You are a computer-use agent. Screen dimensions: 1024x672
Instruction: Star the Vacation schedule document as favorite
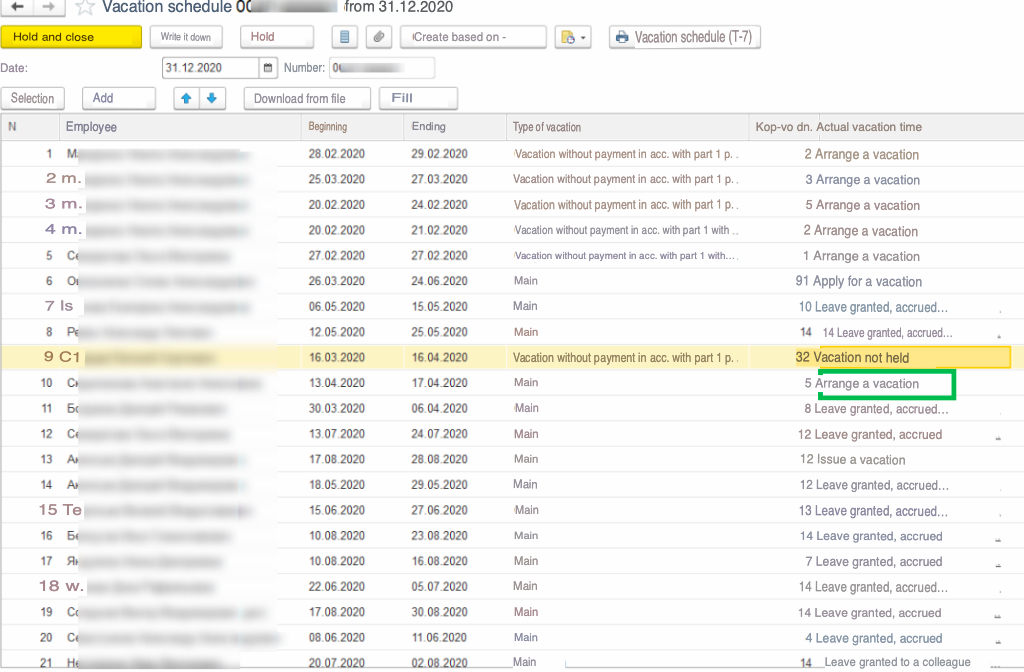(84, 8)
